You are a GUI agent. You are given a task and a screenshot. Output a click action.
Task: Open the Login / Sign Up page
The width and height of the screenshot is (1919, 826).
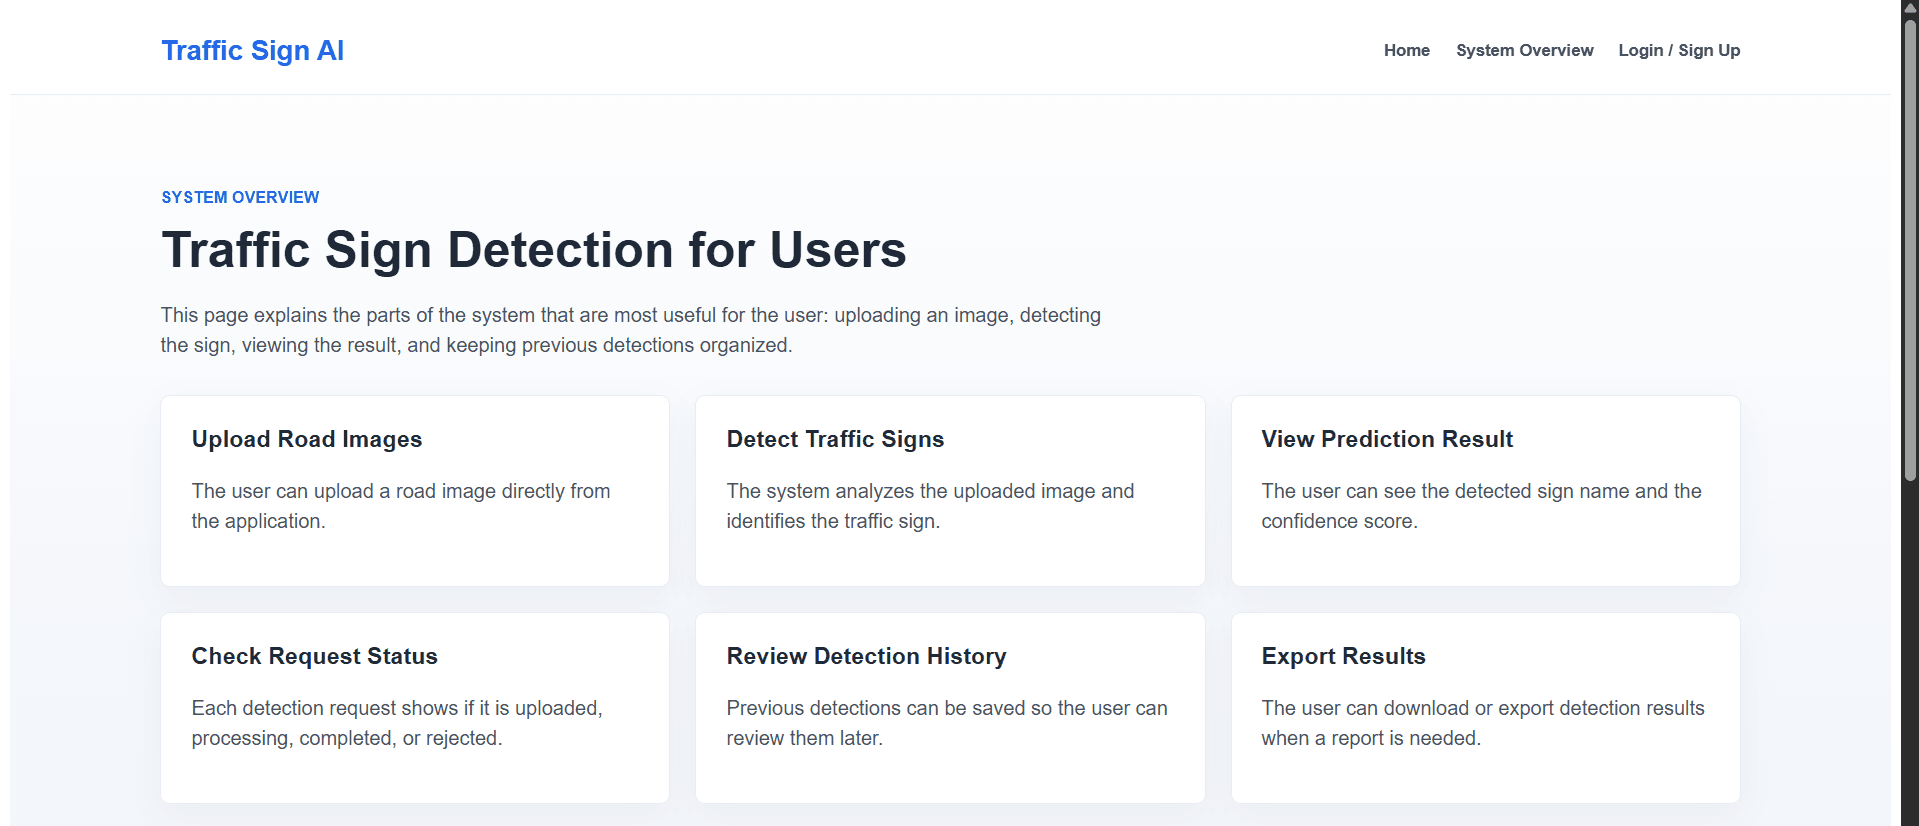[1679, 50]
